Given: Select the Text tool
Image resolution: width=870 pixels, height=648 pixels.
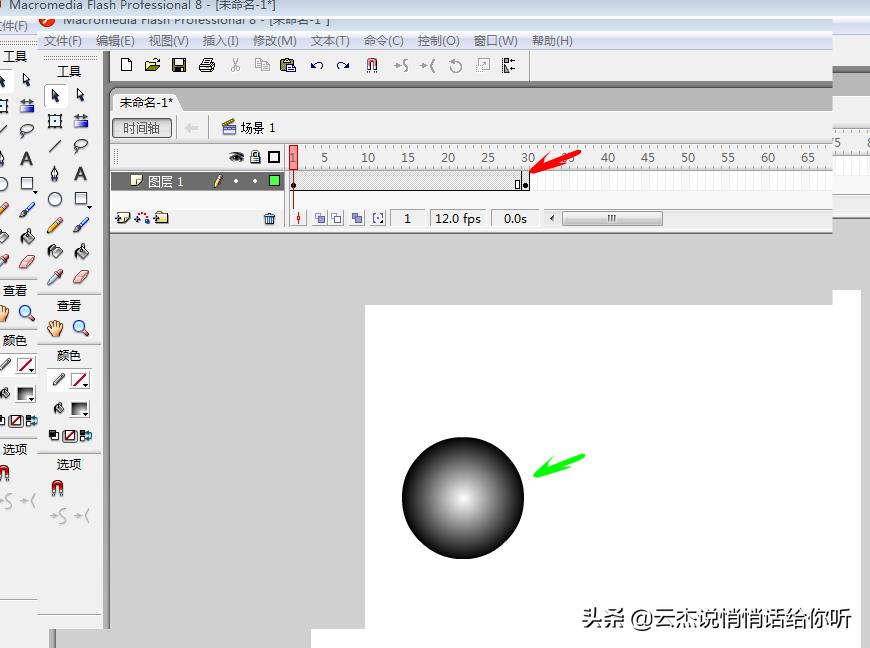Looking at the screenshot, I should tap(79, 172).
